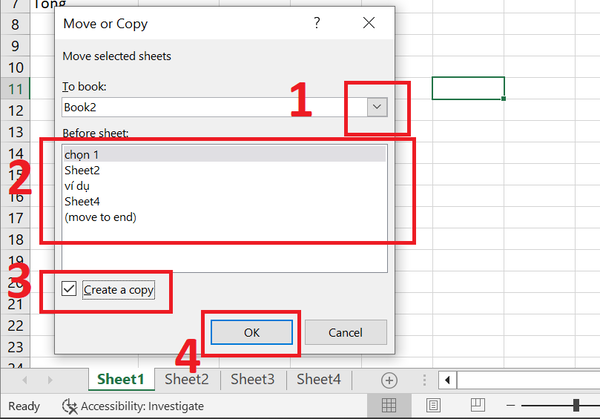Click previous sheet navigation arrow
The height and width of the screenshot is (419, 600).
(25, 380)
